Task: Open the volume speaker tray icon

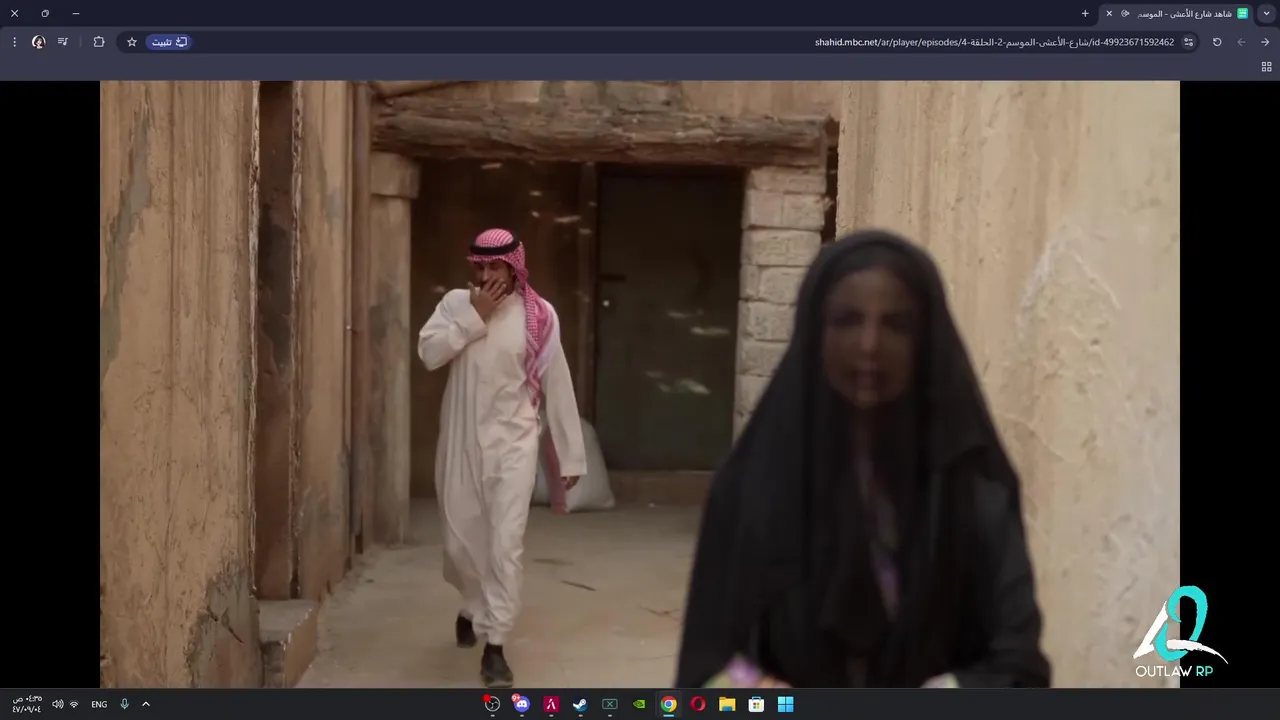Action: 57,704
